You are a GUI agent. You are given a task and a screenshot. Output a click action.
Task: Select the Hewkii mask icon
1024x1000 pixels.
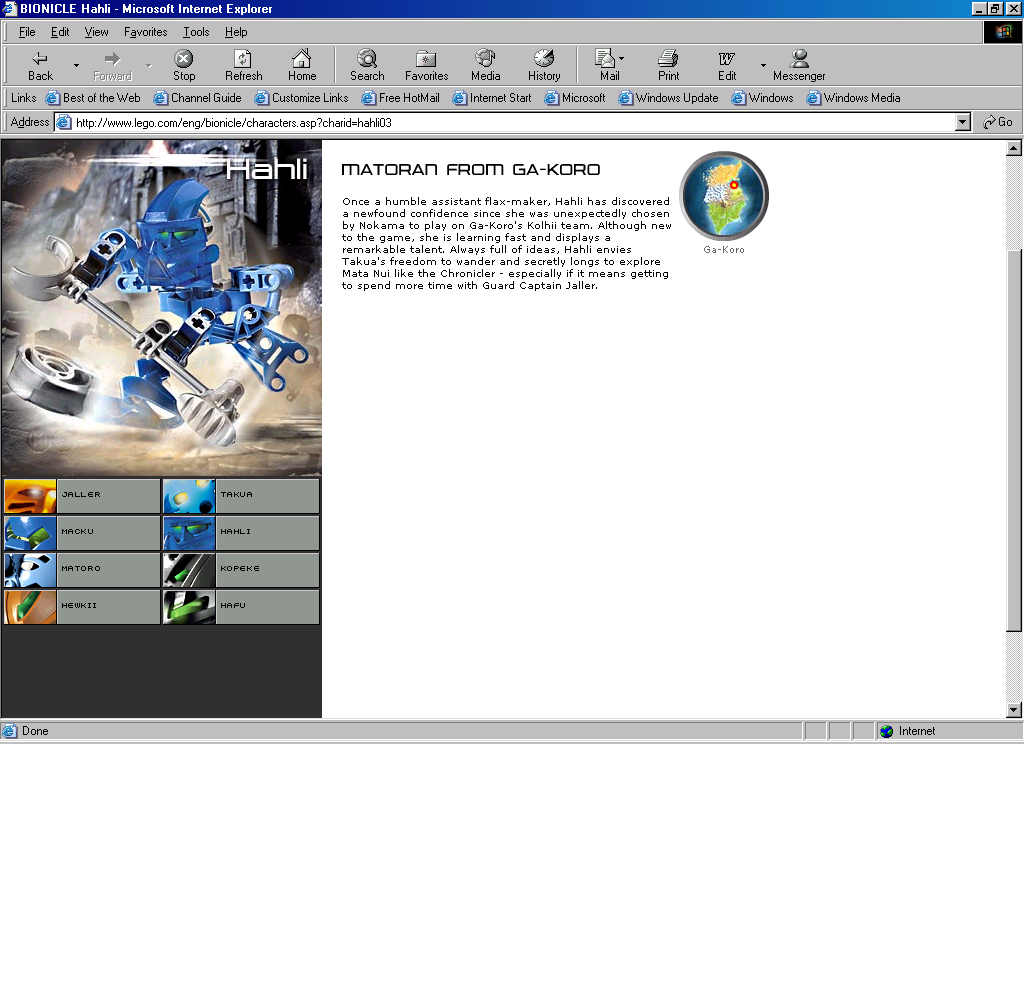[30, 607]
